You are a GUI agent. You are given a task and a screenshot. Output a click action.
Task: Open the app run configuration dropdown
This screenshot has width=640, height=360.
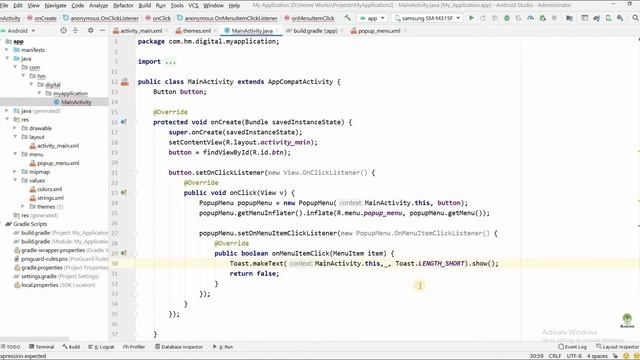(372, 18)
